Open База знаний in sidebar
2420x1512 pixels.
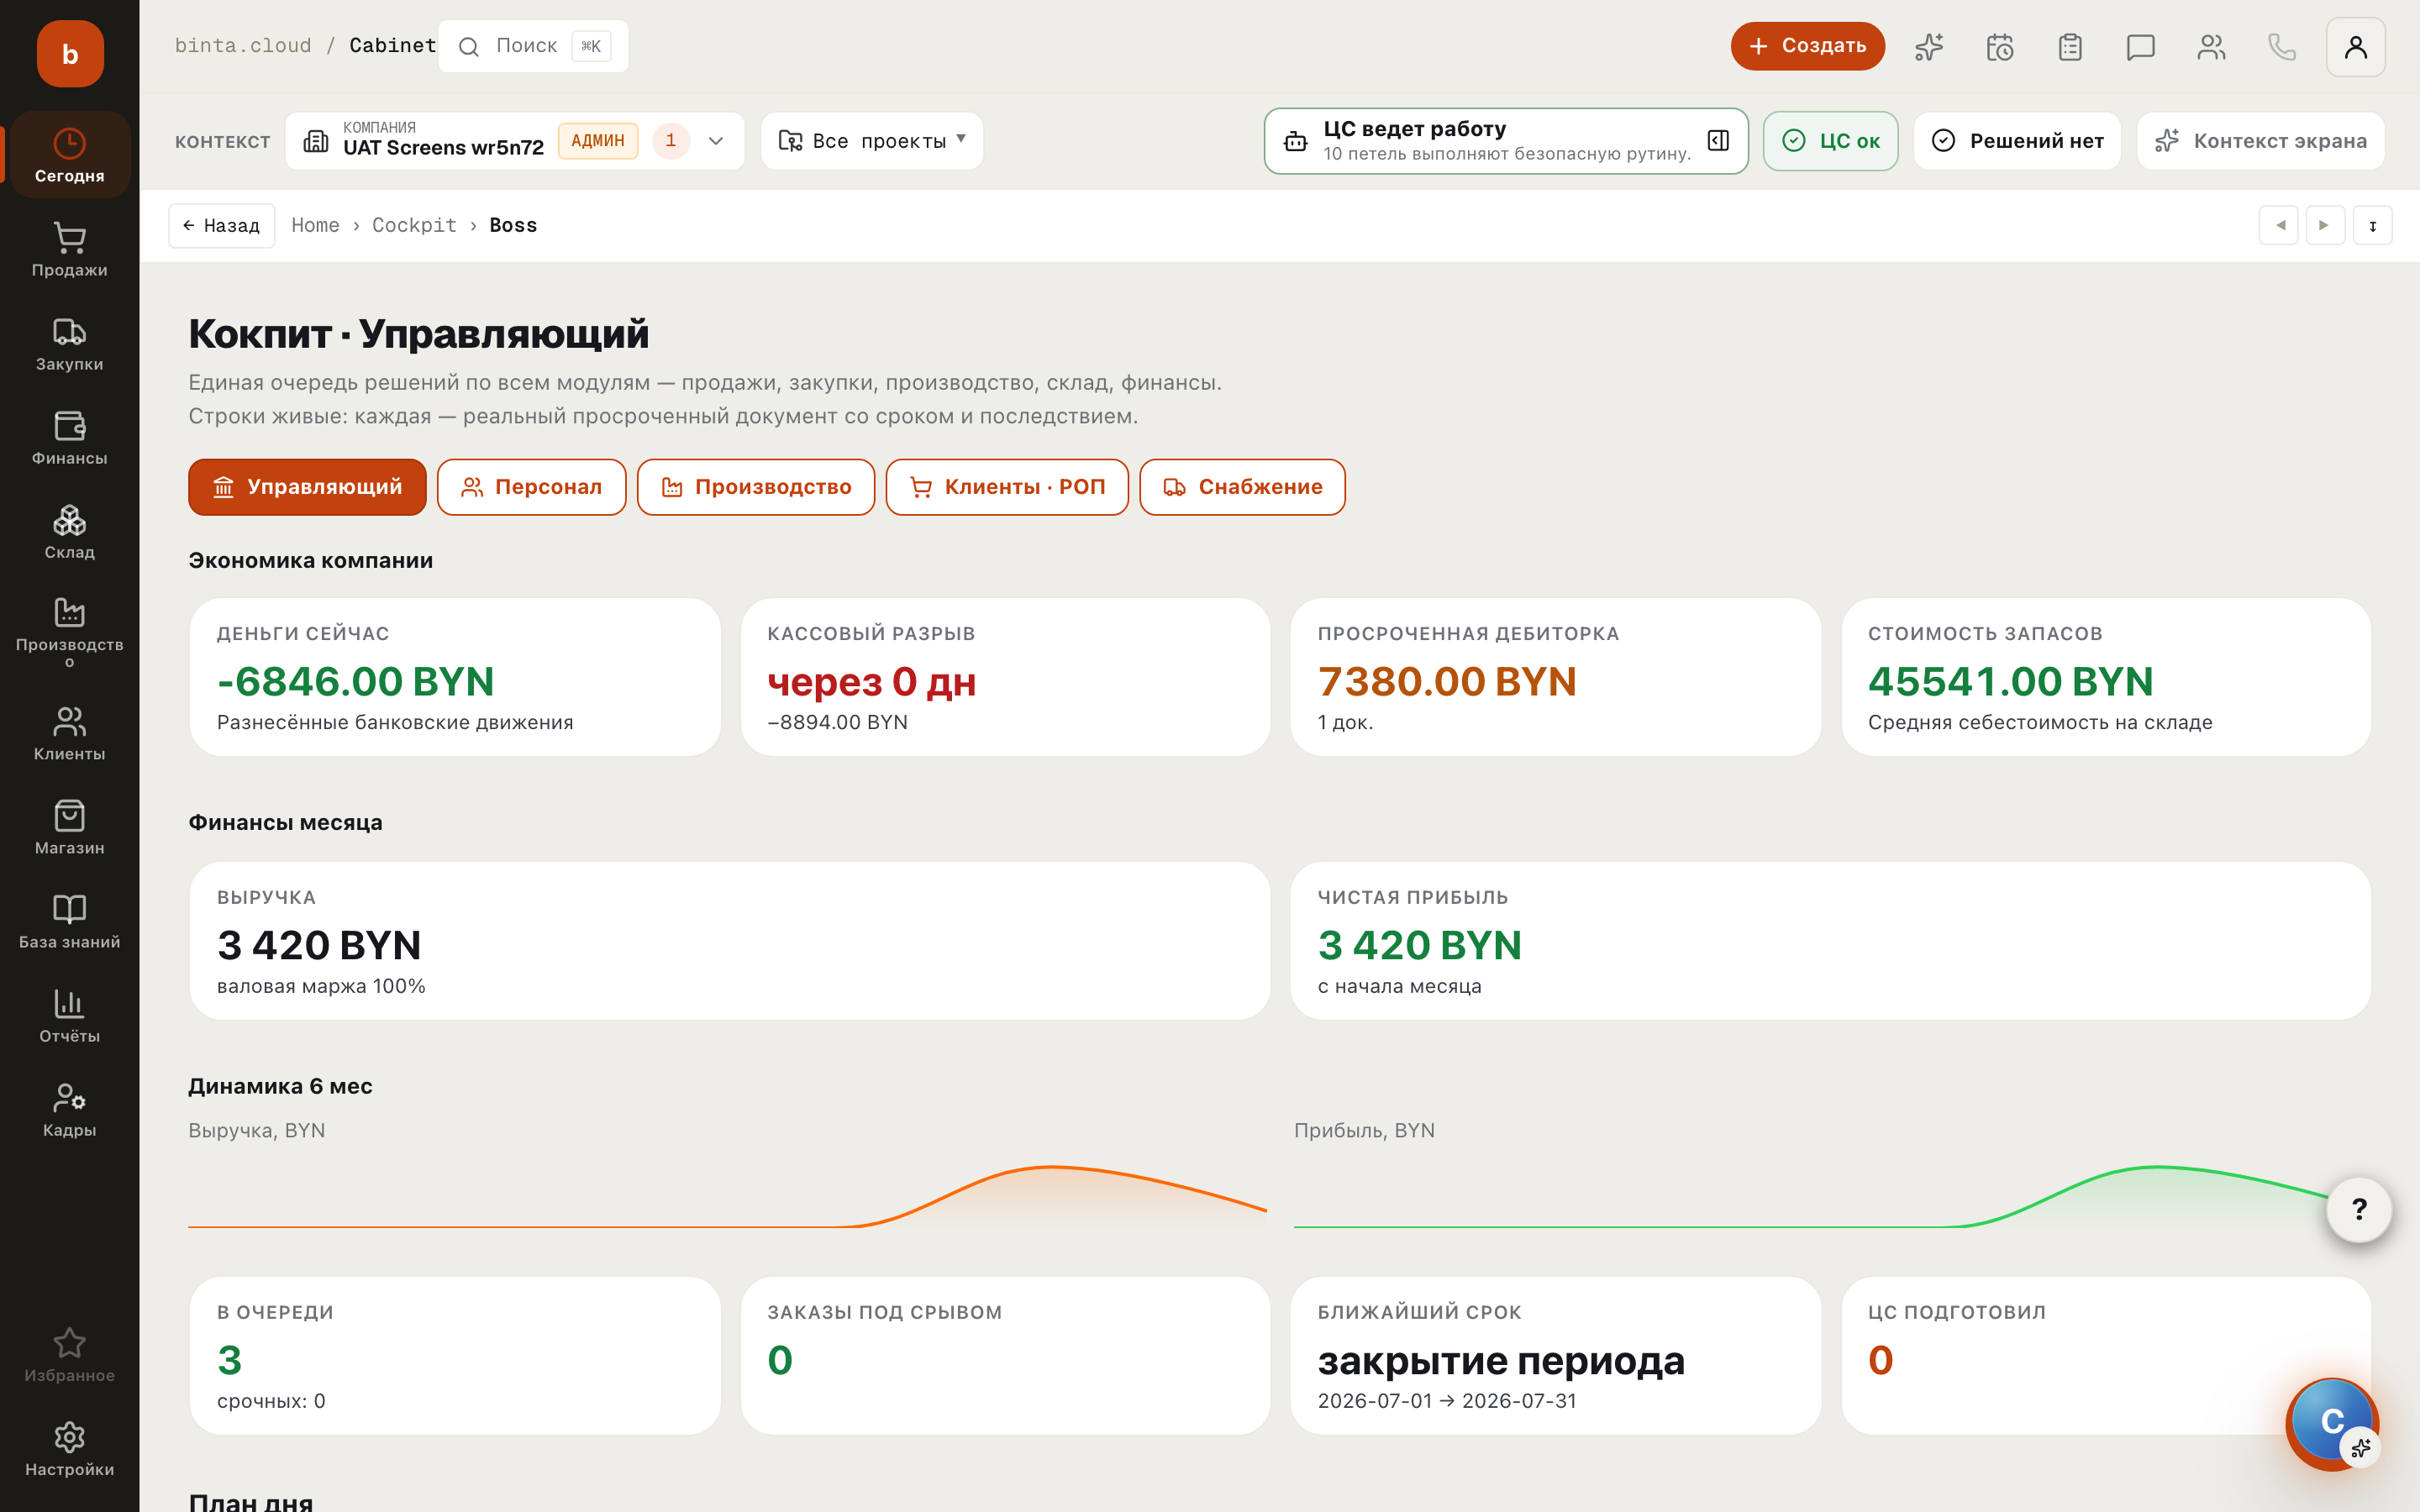70,921
